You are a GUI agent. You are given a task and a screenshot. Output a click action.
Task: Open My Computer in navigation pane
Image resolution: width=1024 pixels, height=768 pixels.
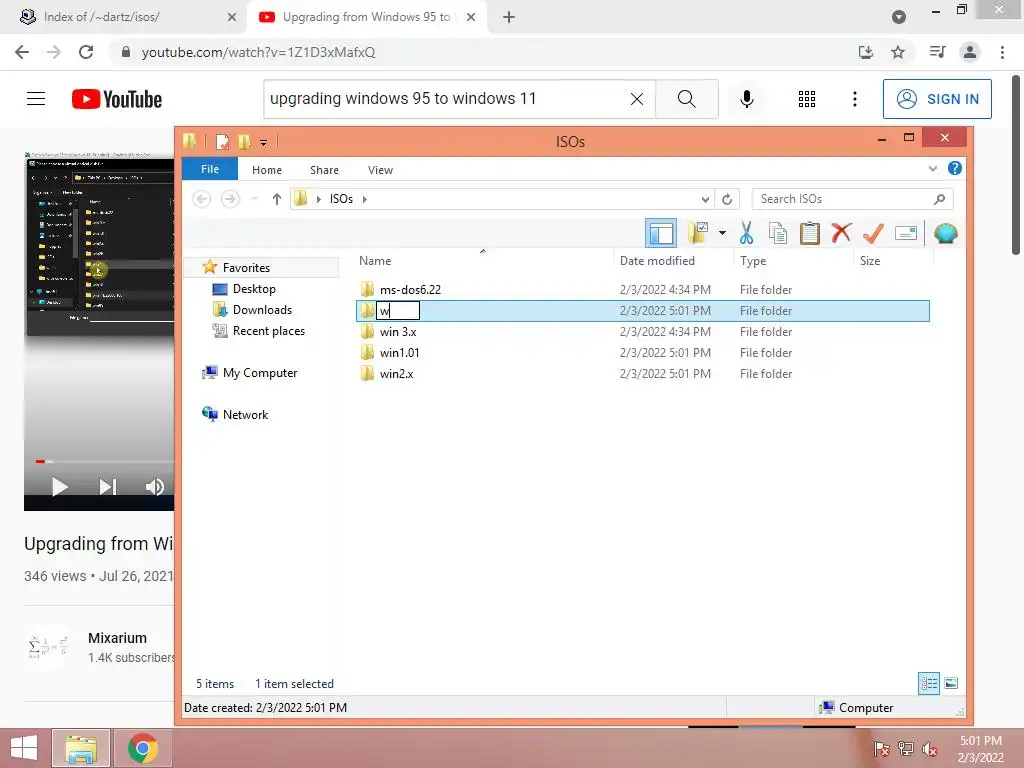pyautogui.click(x=259, y=372)
